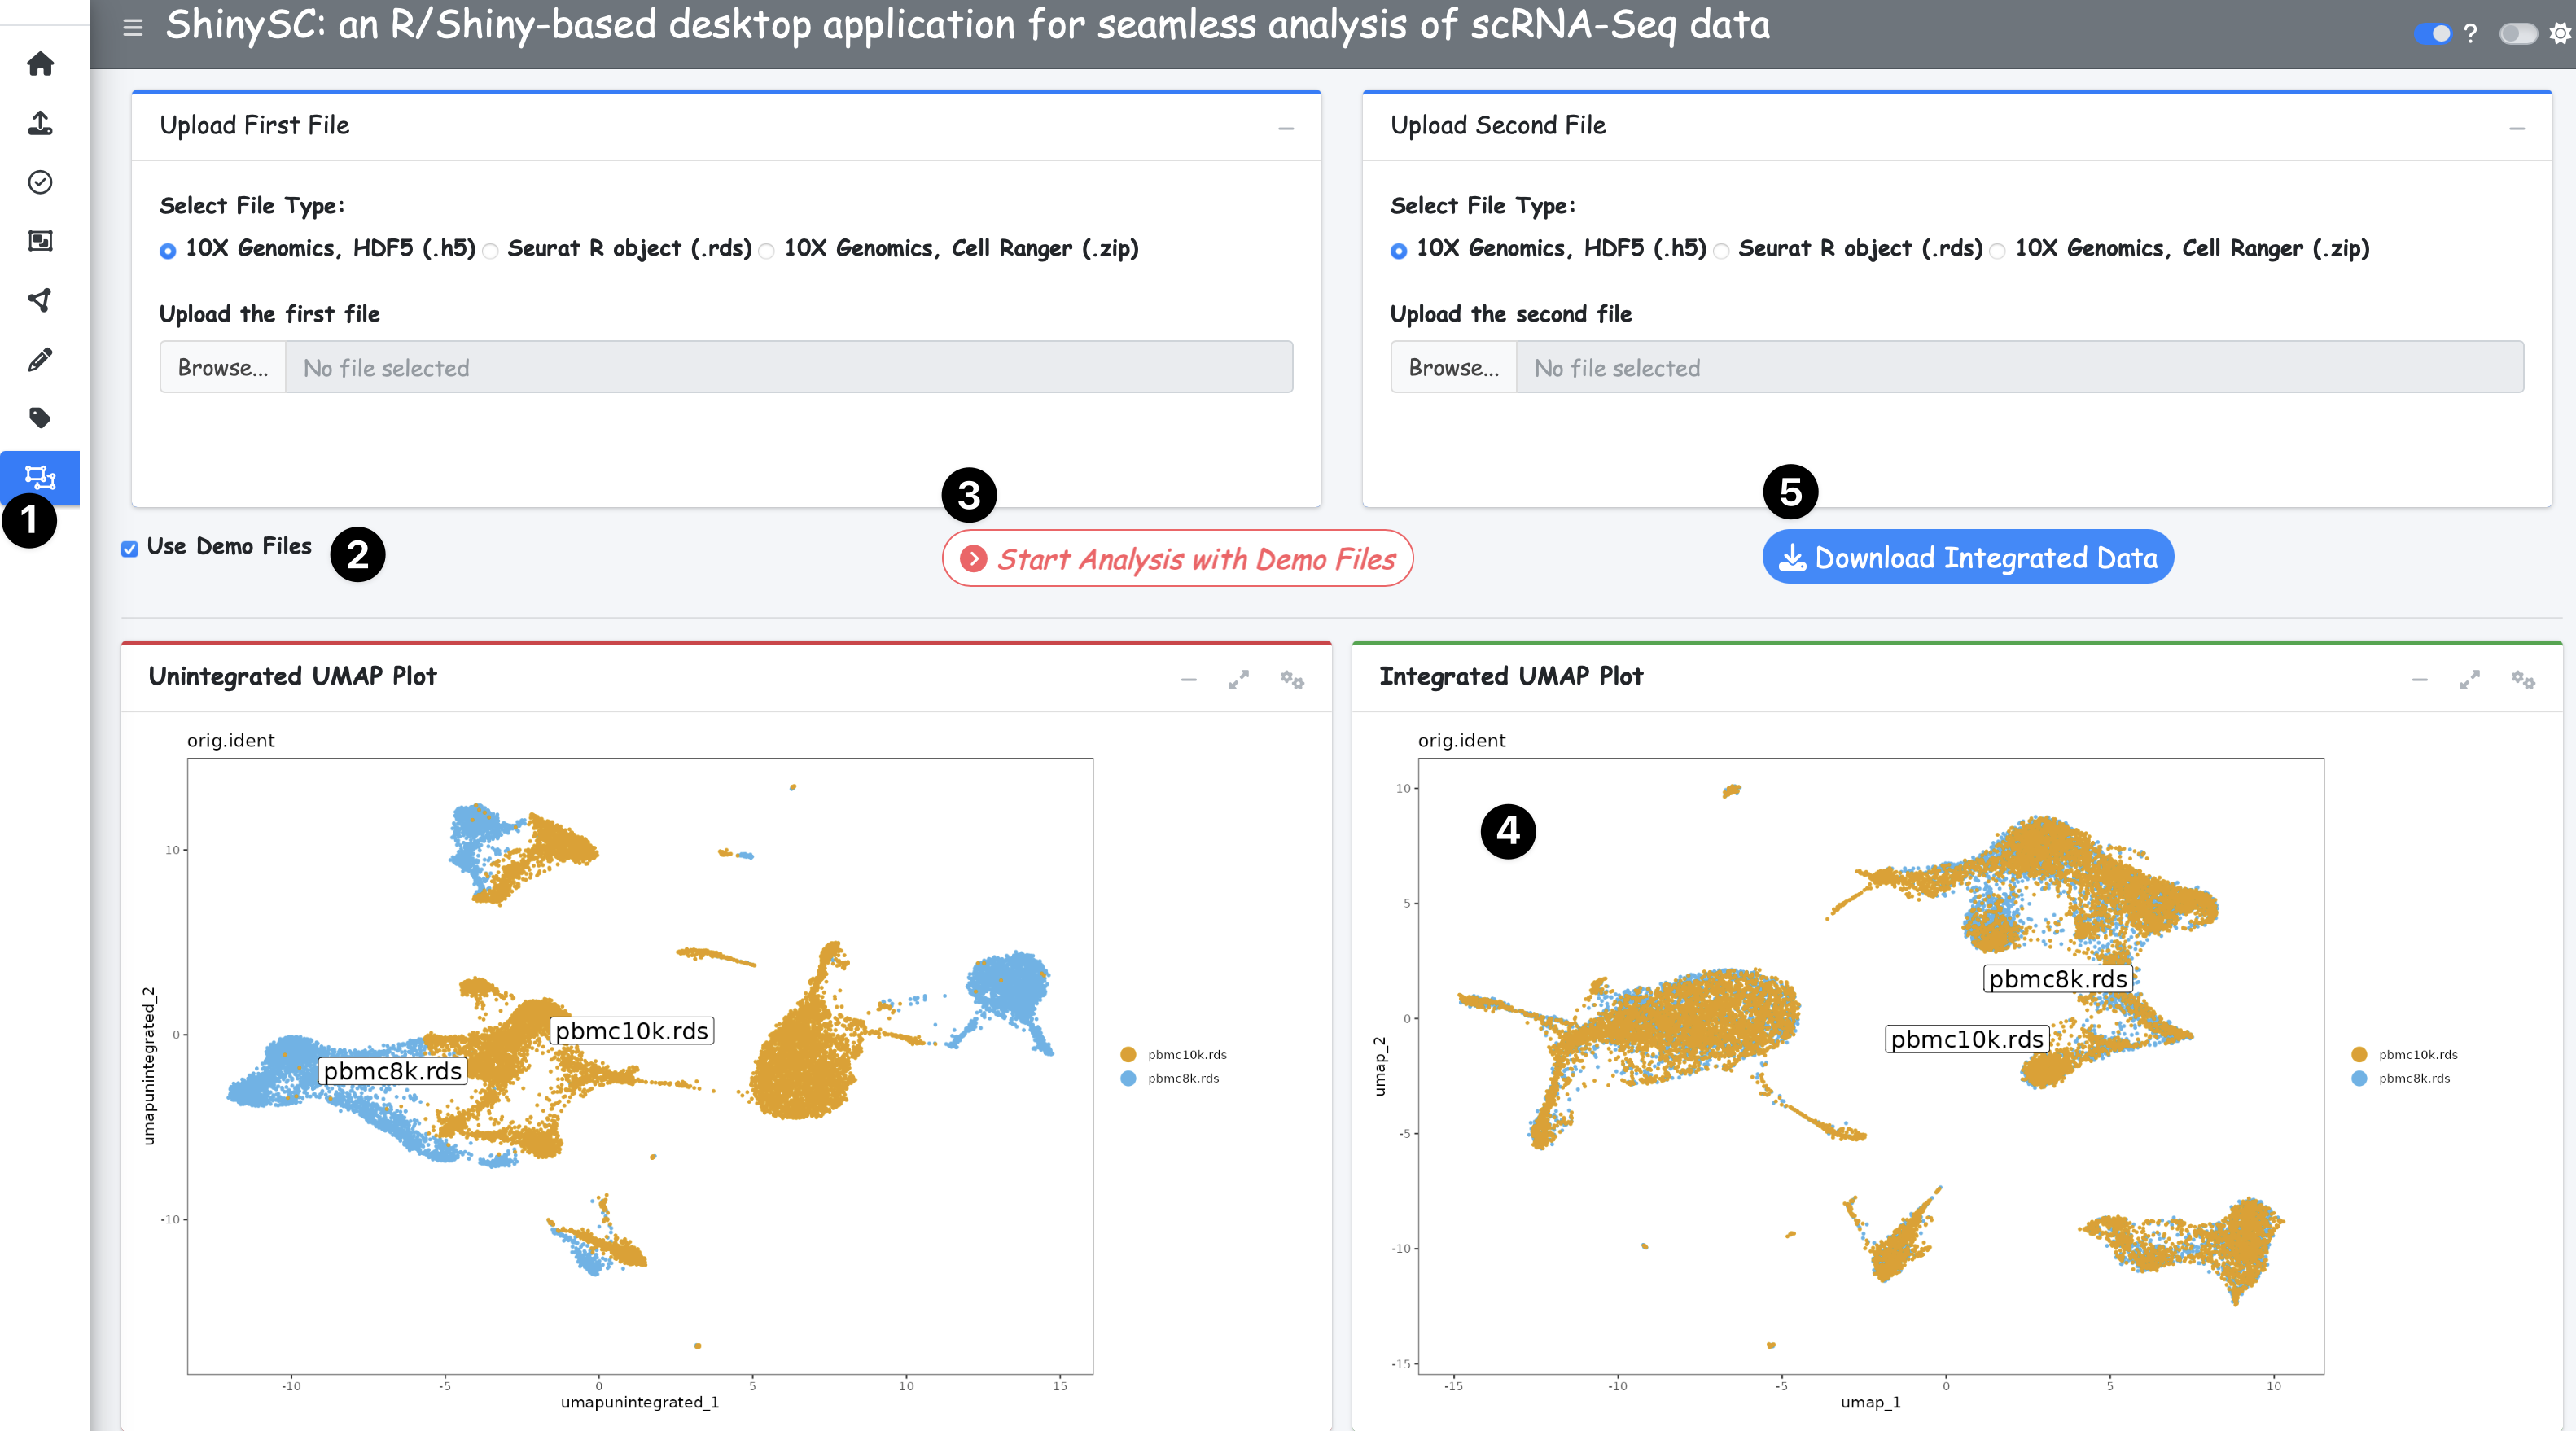Image resolution: width=2576 pixels, height=1431 pixels.
Task: Select 10X Cell Ranger (.zip) for second file
Action: point(1997,251)
